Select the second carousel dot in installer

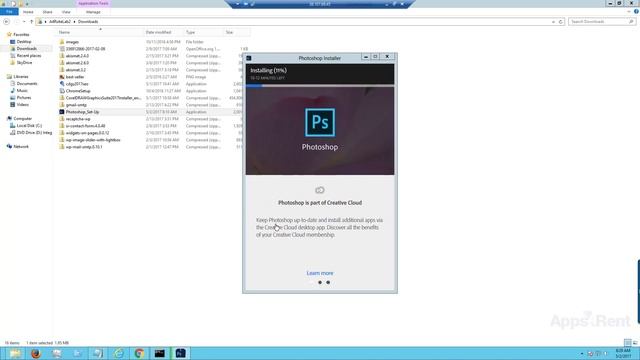320,282
